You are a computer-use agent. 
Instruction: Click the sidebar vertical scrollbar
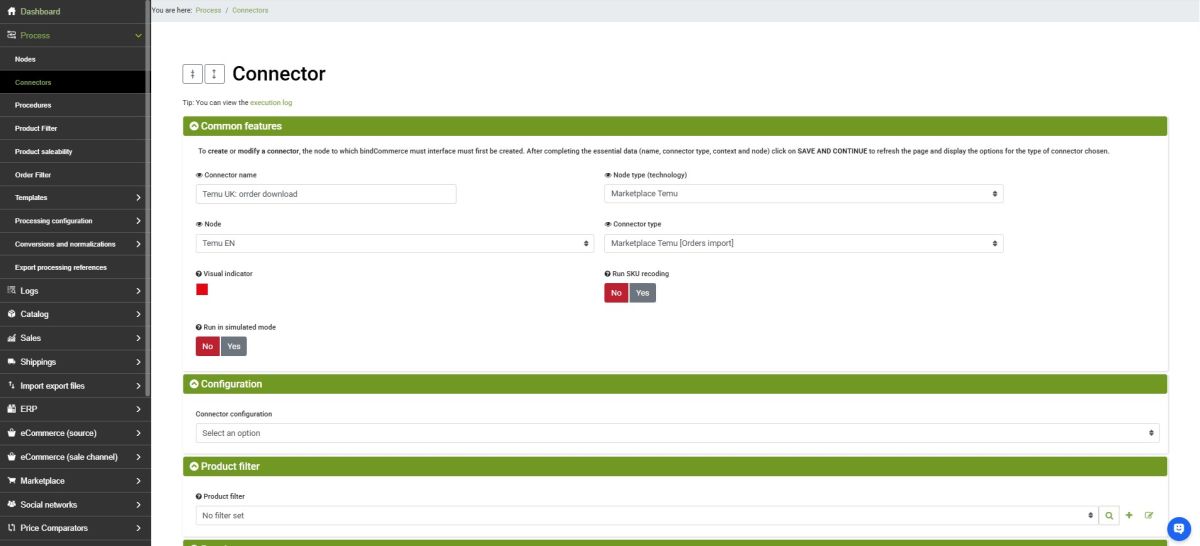tap(148, 200)
